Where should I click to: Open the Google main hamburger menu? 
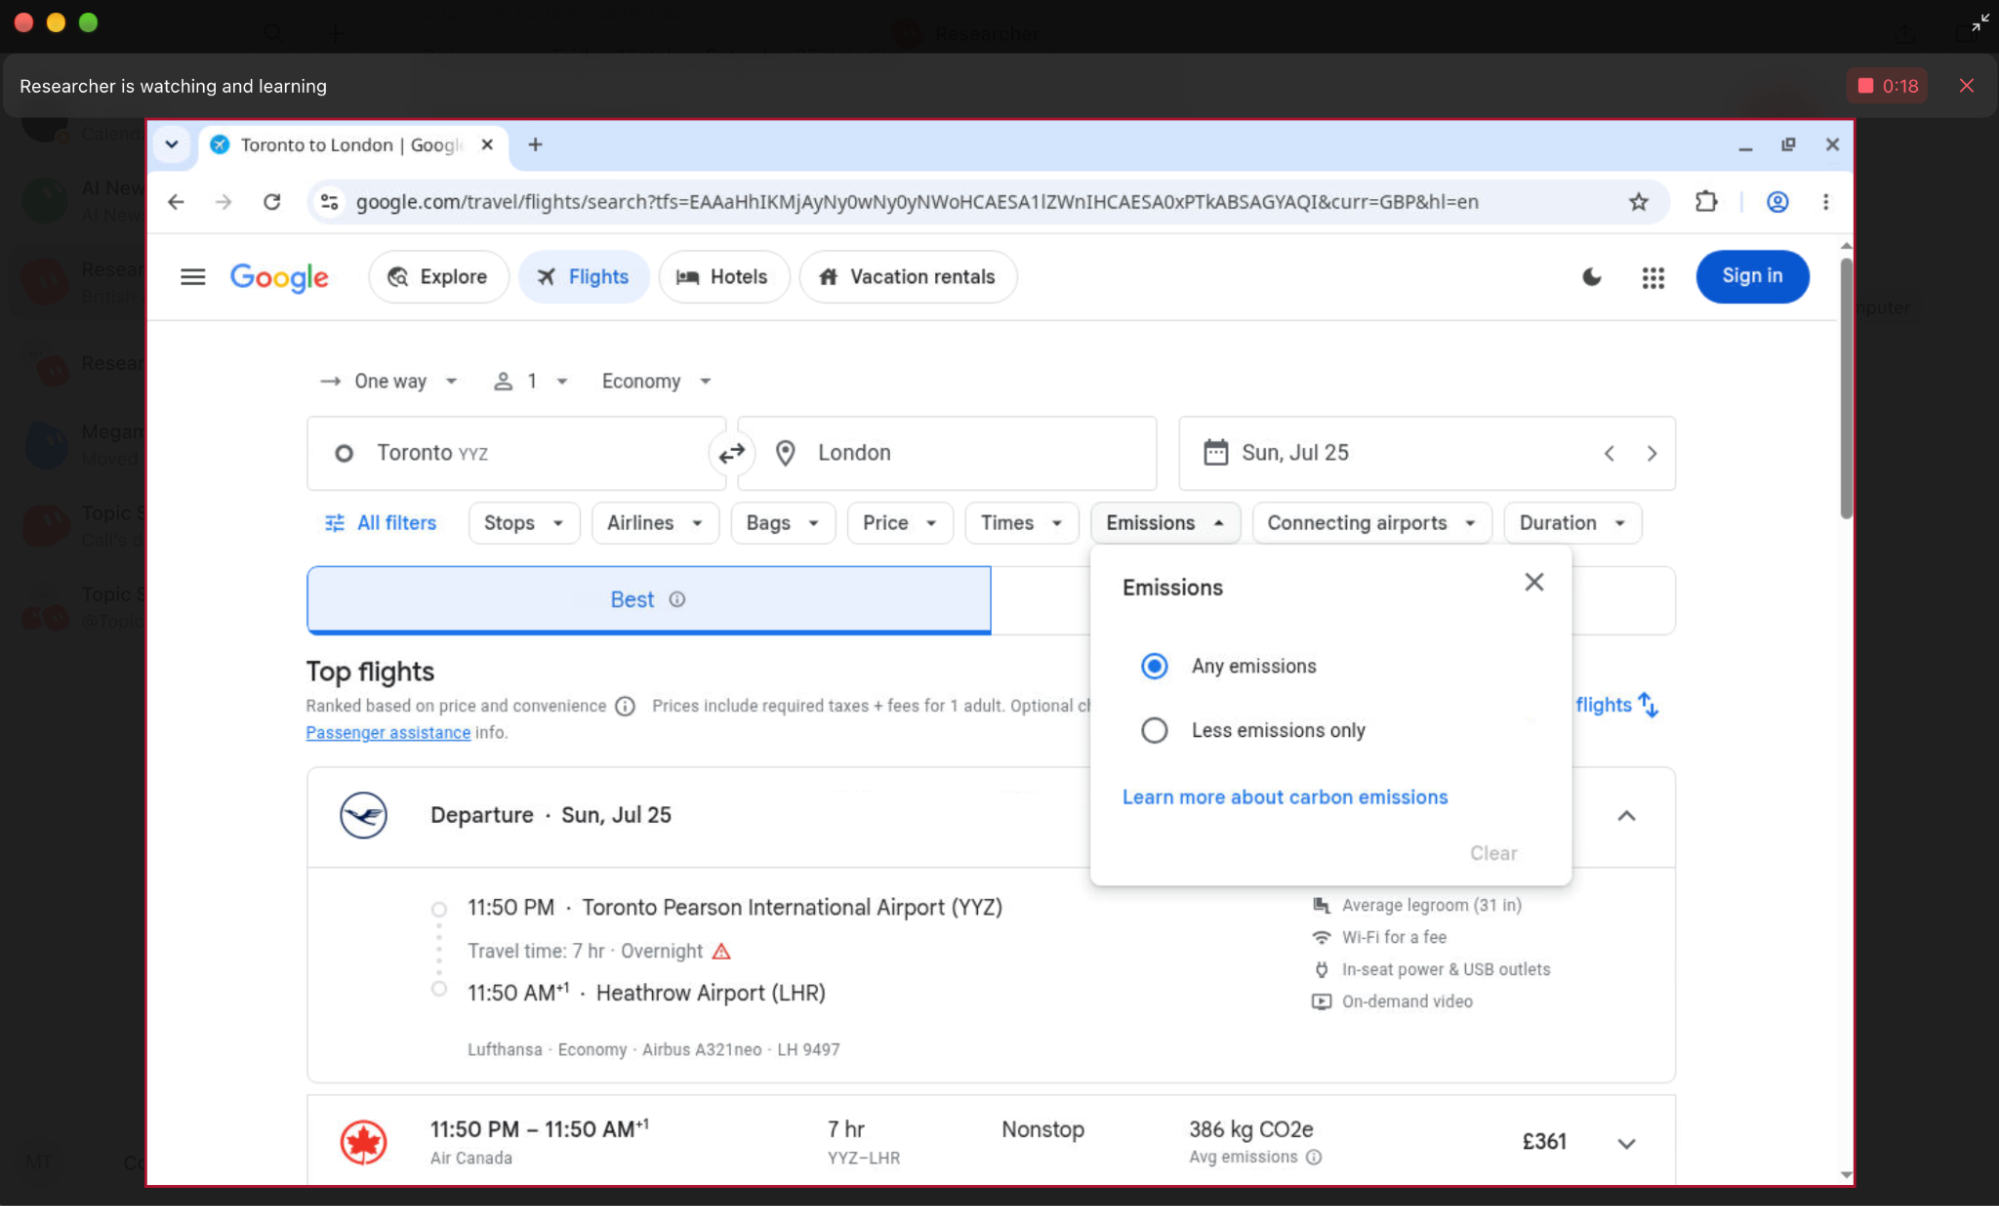pyautogui.click(x=193, y=277)
